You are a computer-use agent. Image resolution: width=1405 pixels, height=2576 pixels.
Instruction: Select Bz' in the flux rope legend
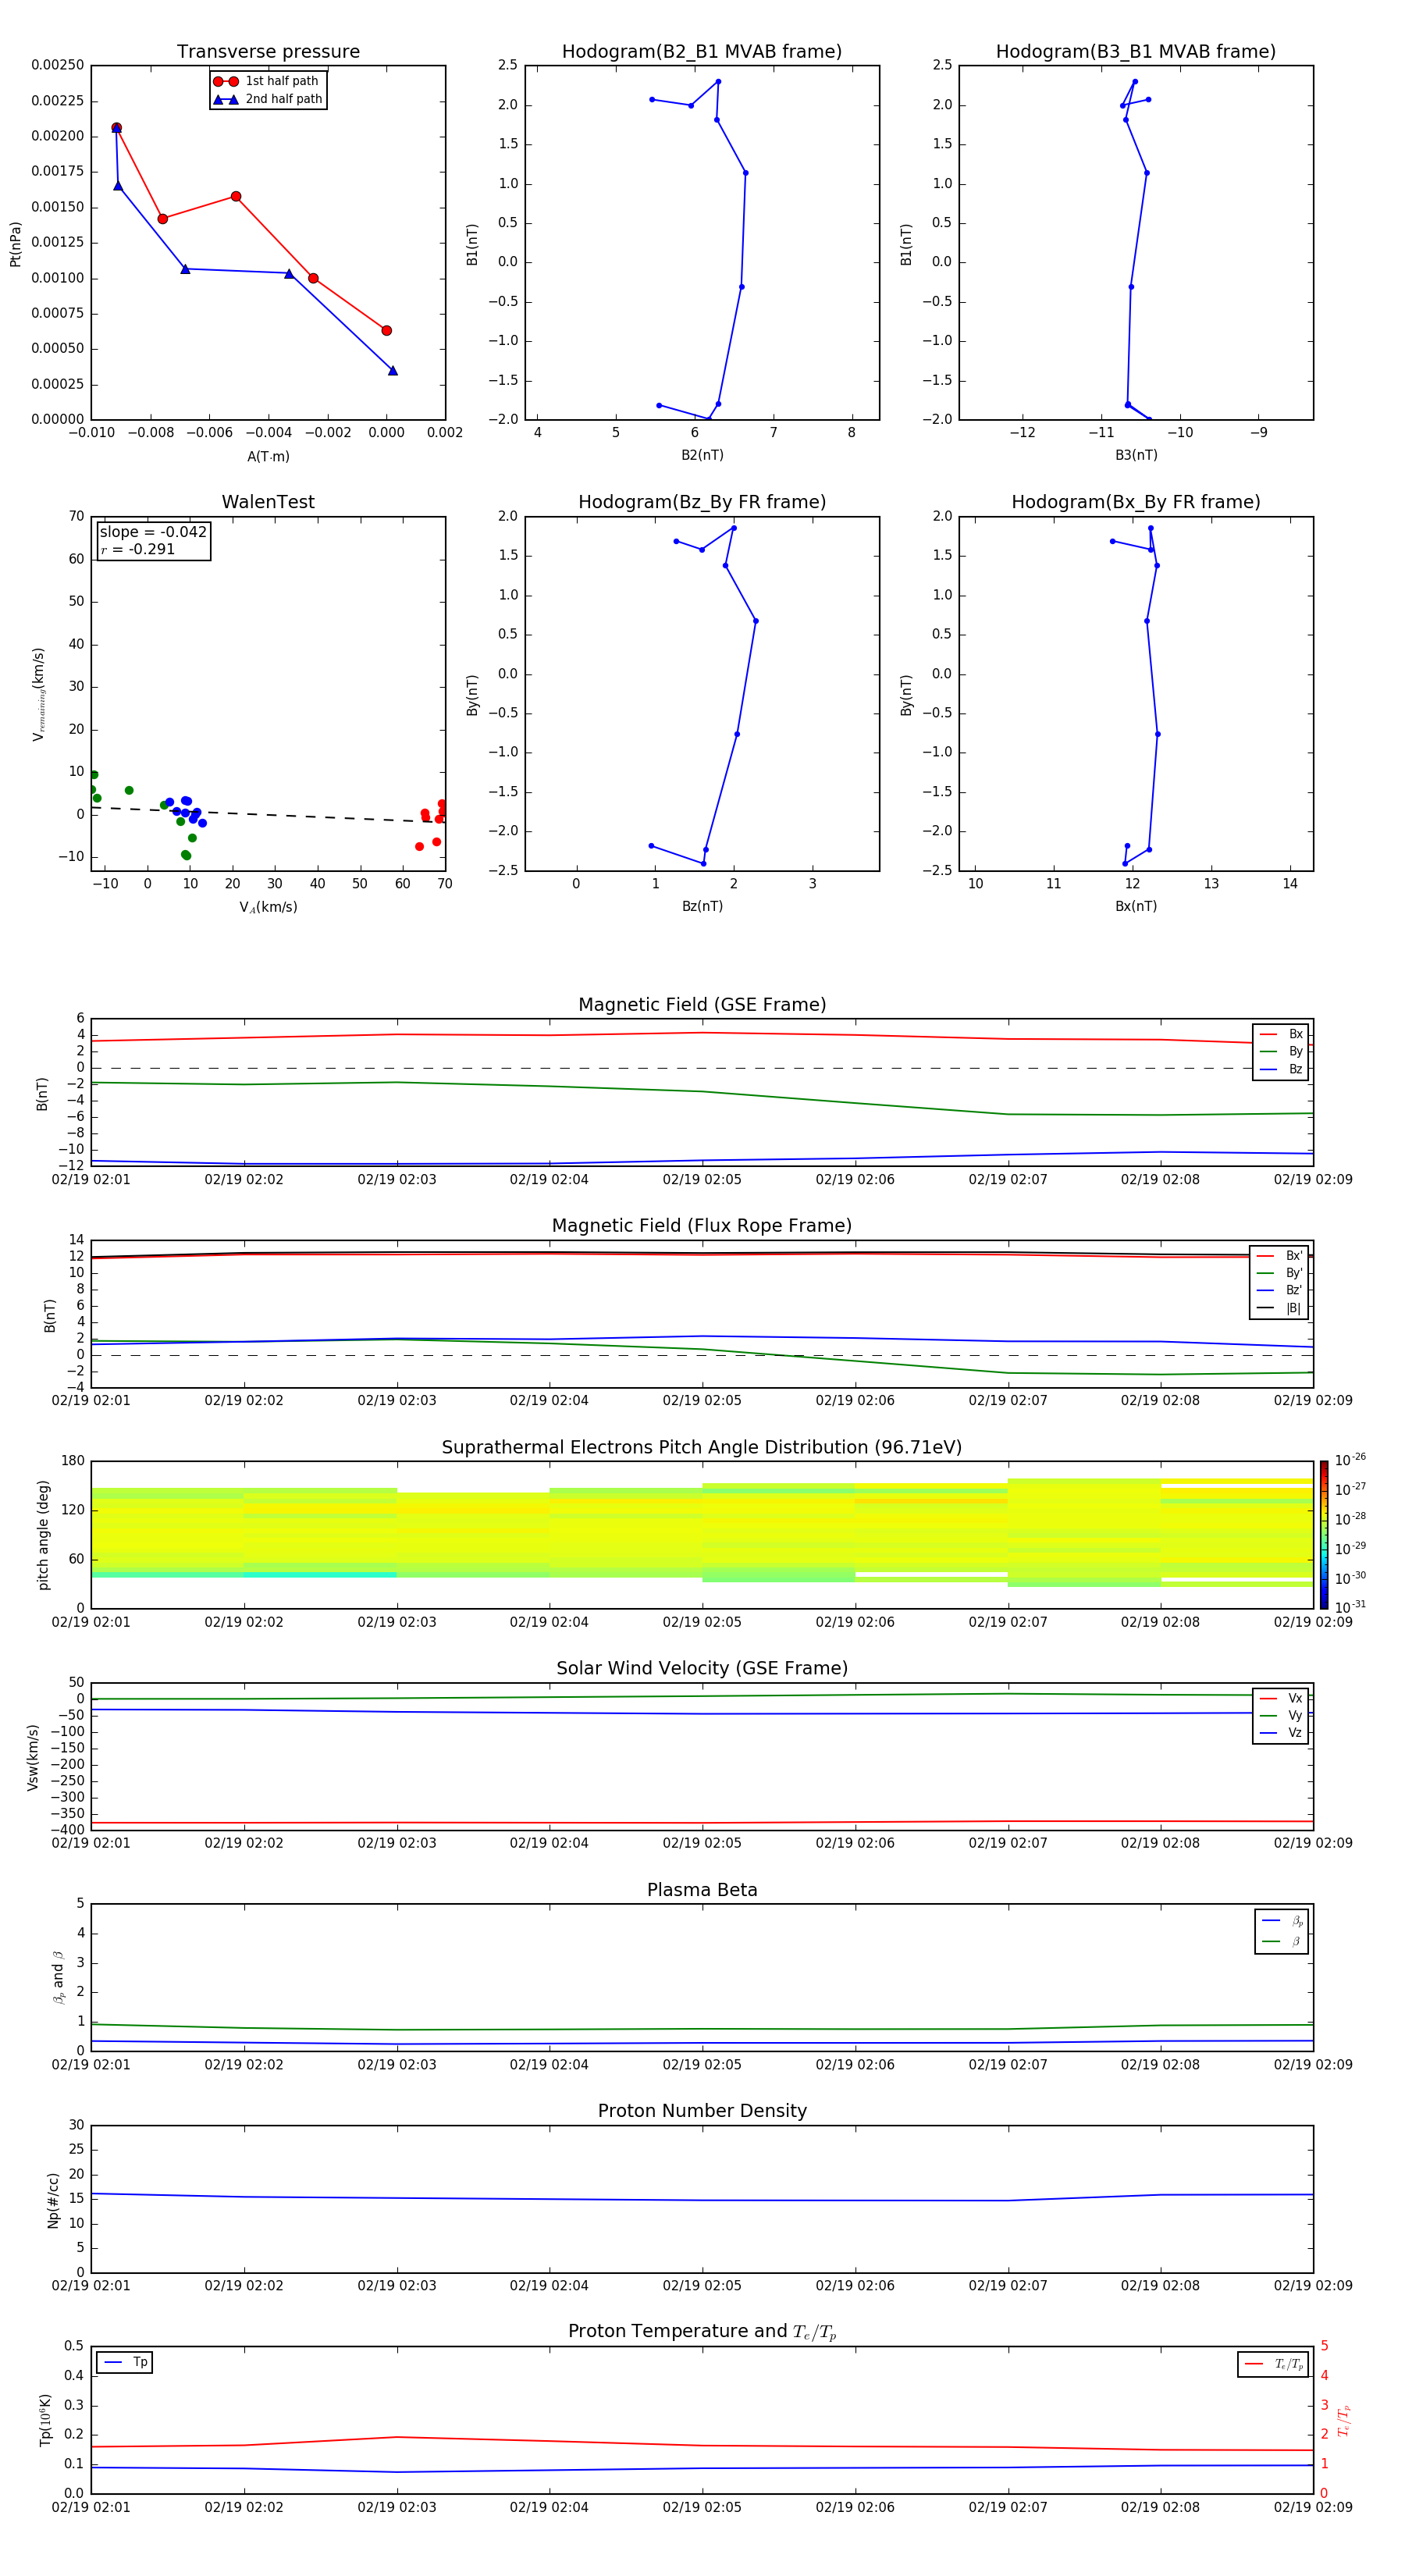tap(1279, 1290)
